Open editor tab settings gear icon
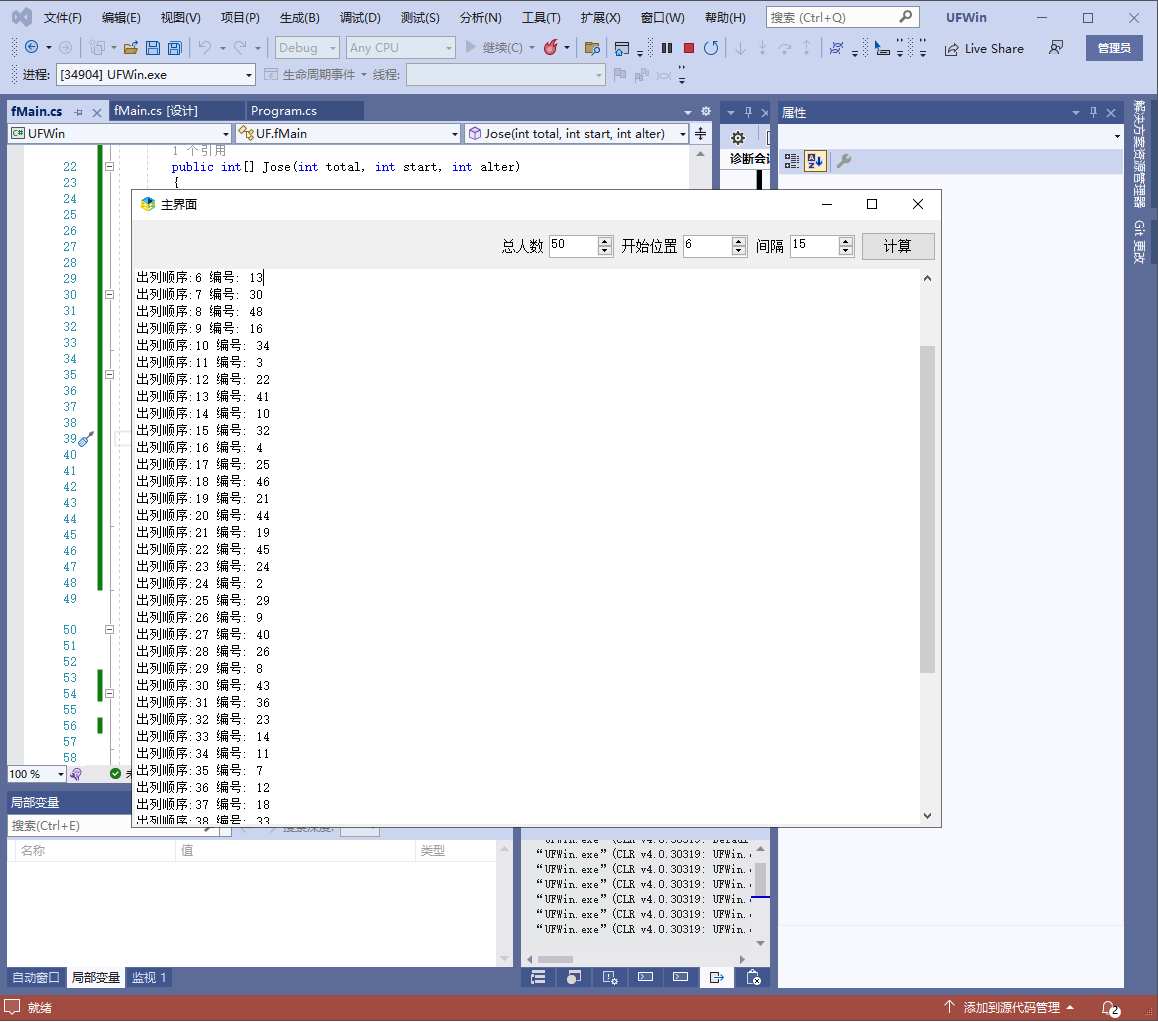Viewport: 1158px width, 1022px height. pyautogui.click(x=706, y=112)
